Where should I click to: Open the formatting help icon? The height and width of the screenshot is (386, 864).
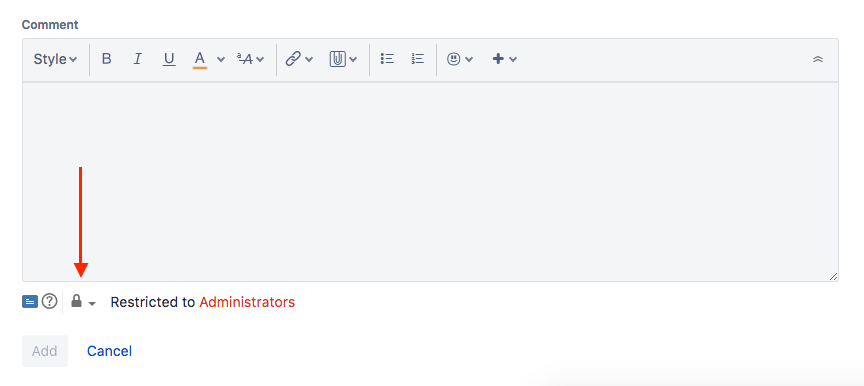pos(50,301)
